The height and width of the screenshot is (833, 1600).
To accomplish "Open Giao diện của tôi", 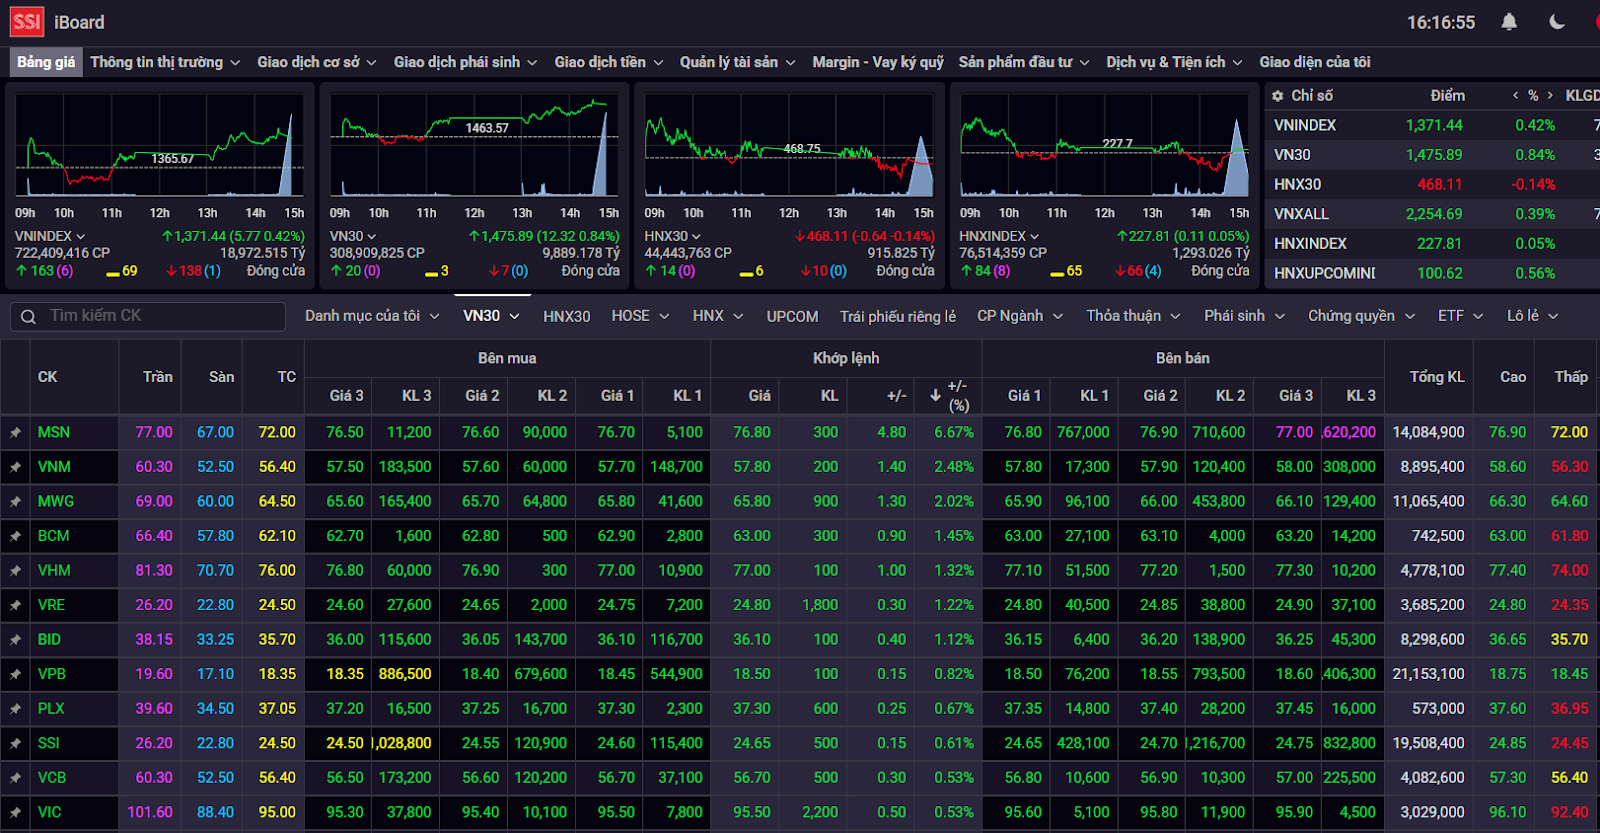I will coord(1315,62).
